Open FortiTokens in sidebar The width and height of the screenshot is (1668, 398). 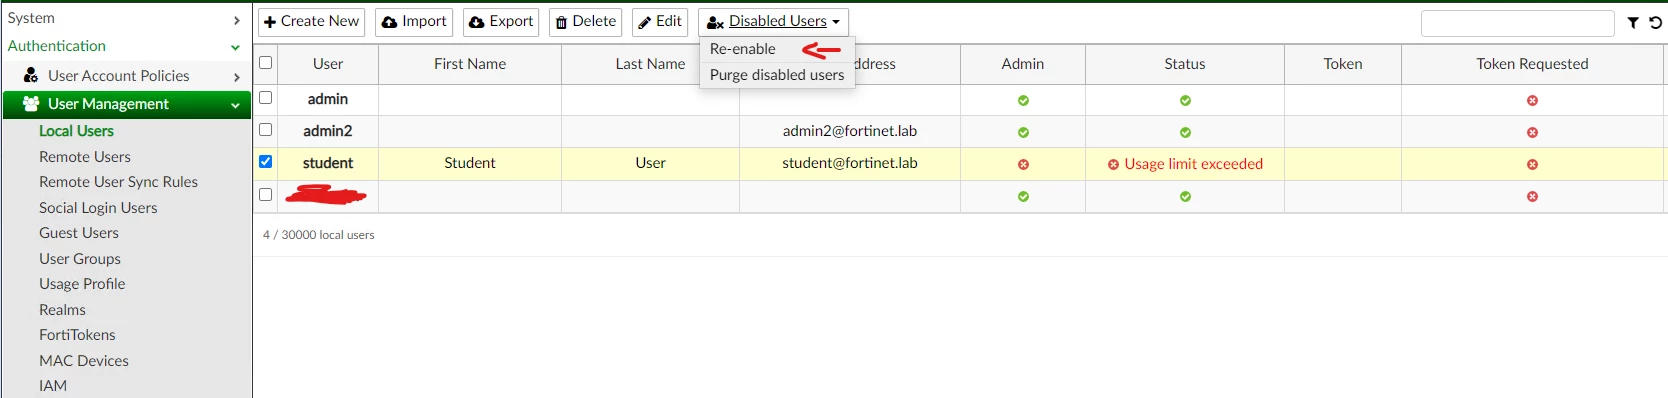pos(77,335)
